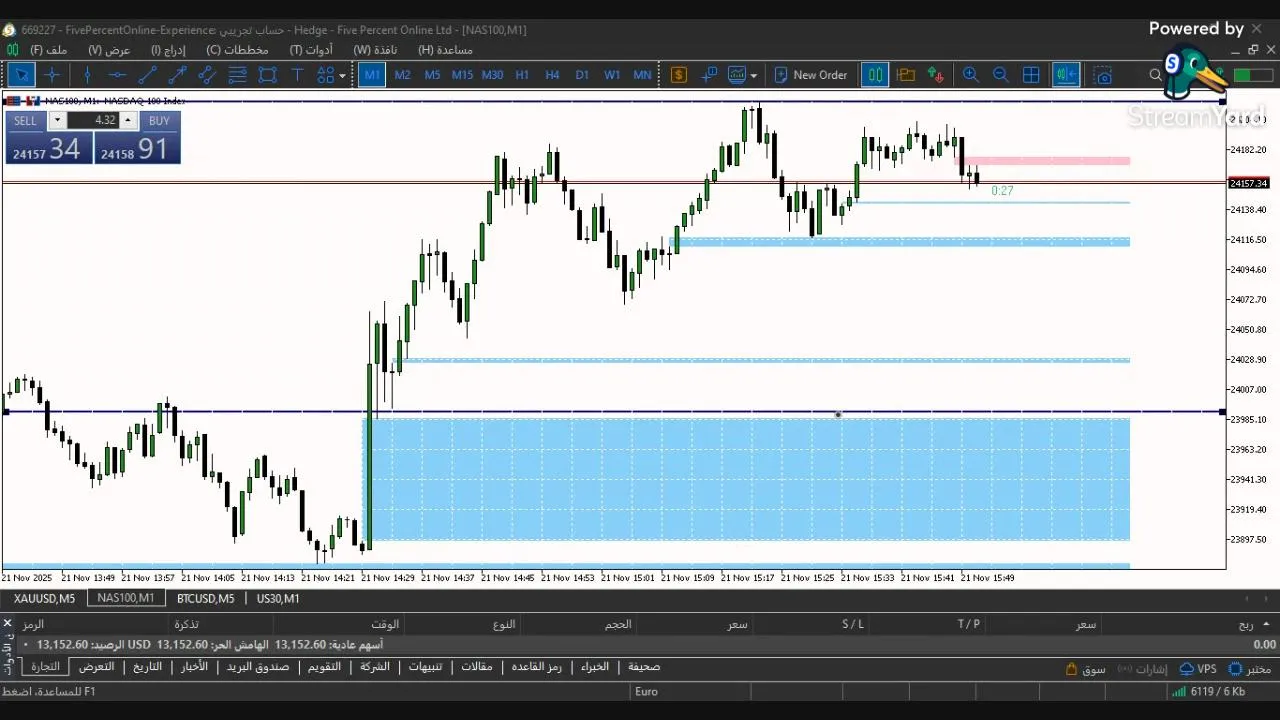Viewport: 1280px width, 720px height.
Task: Select the text label tool
Action: pyautogui.click(x=297, y=75)
